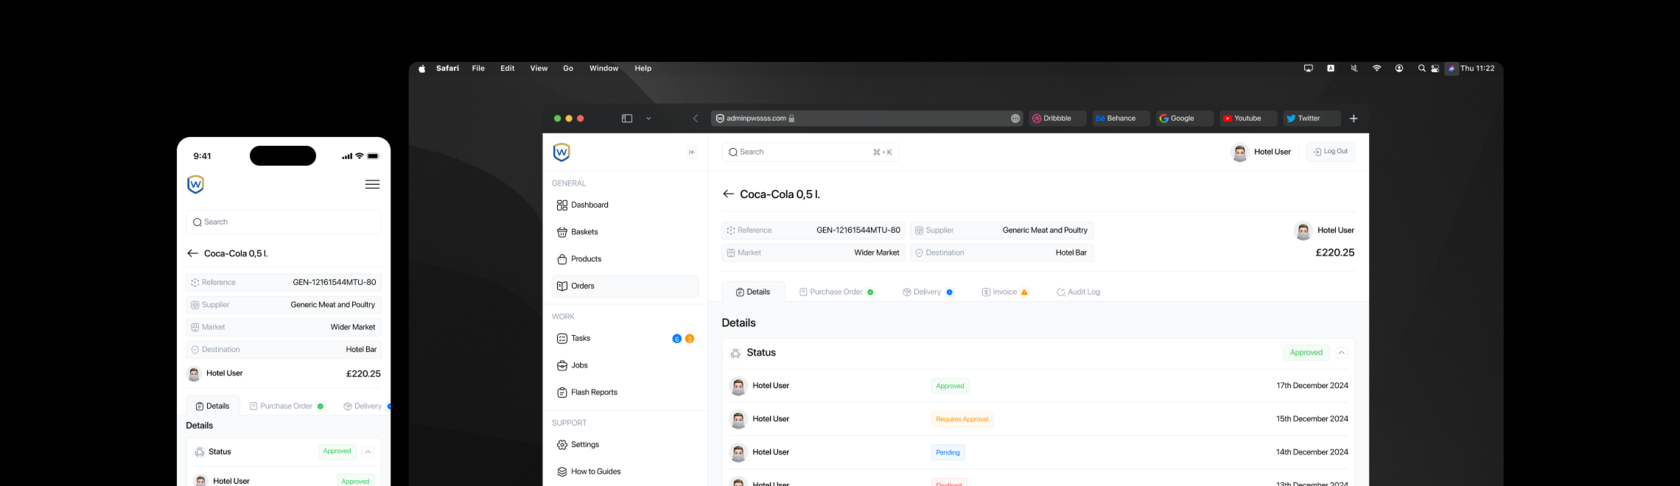The height and width of the screenshot is (486, 1680).
Task: Open the Twitter bookmark
Action: [x=1311, y=118]
